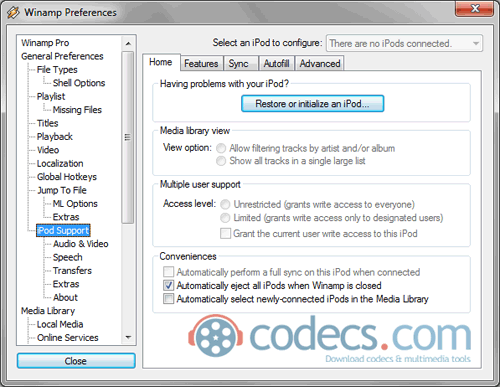The height and width of the screenshot is (387, 500).
Task: Open Local Media preferences
Action: pyautogui.click(x=60, y=324)
